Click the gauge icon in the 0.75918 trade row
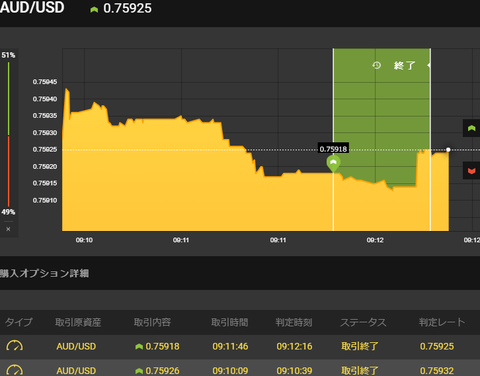 [15, 346]
